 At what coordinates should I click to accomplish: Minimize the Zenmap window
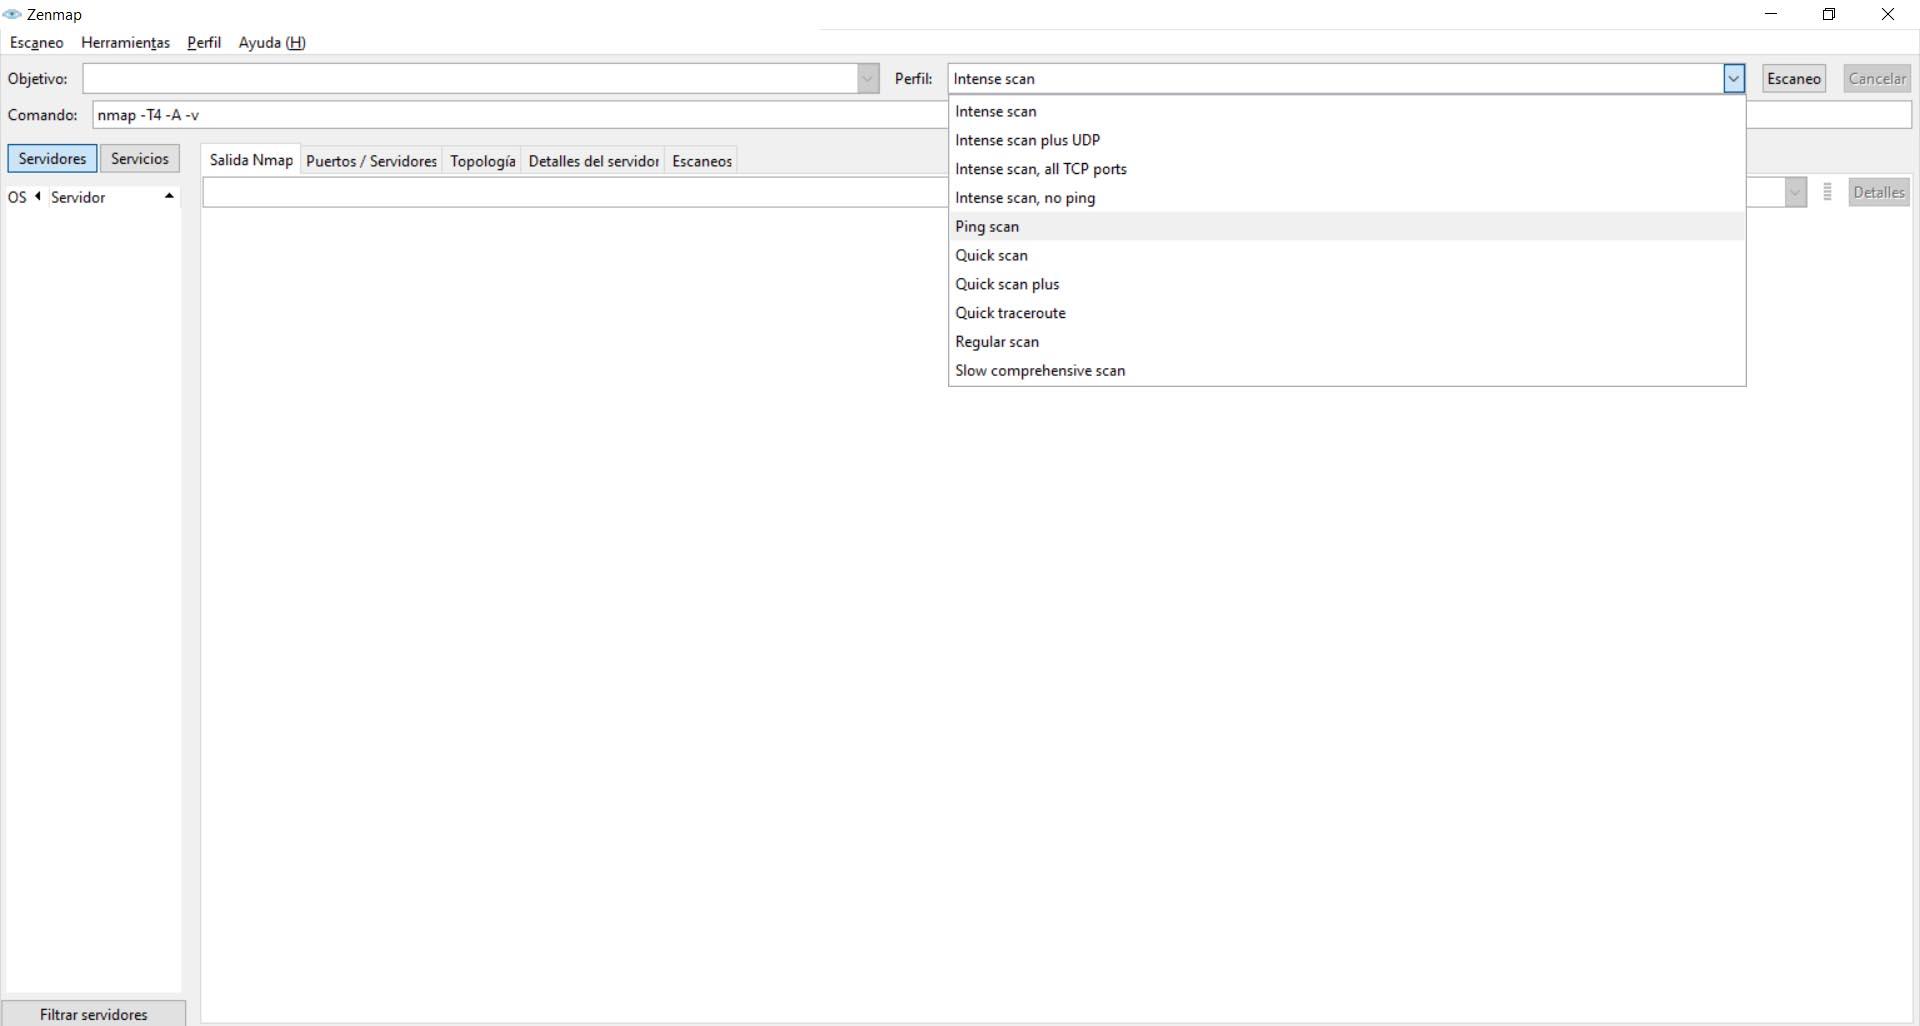(x=1771, y=14)
